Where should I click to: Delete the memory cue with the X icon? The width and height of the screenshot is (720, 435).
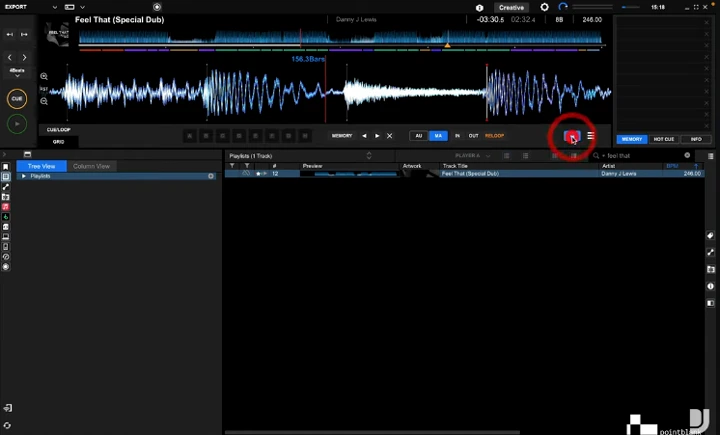[x=390, y=136]
